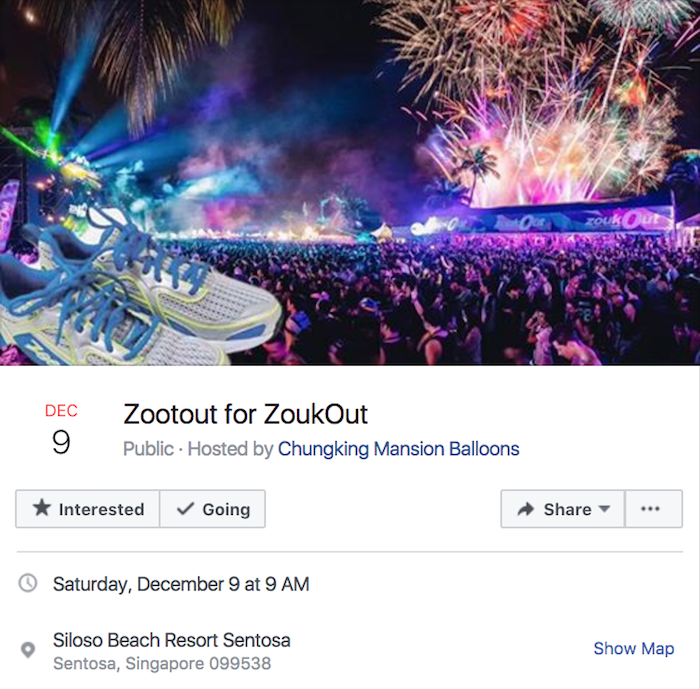Click the star icon on Interested button

(x=41, y=508)
